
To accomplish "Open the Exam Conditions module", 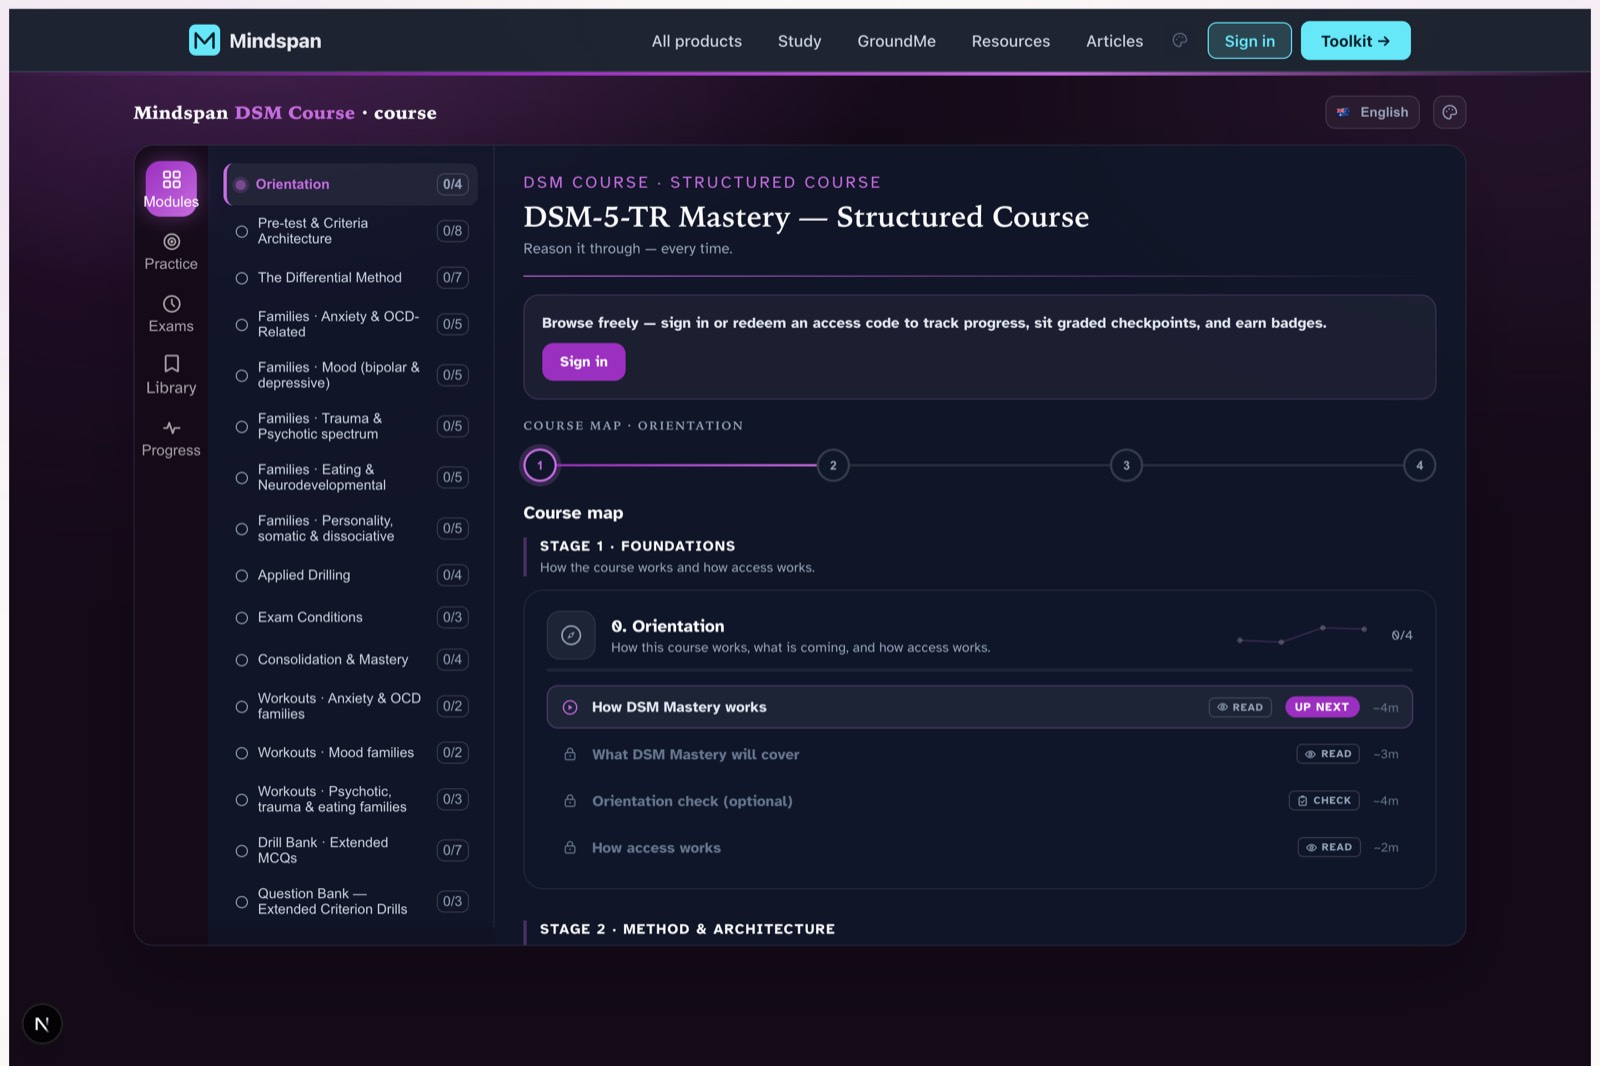I will [351, 617].
